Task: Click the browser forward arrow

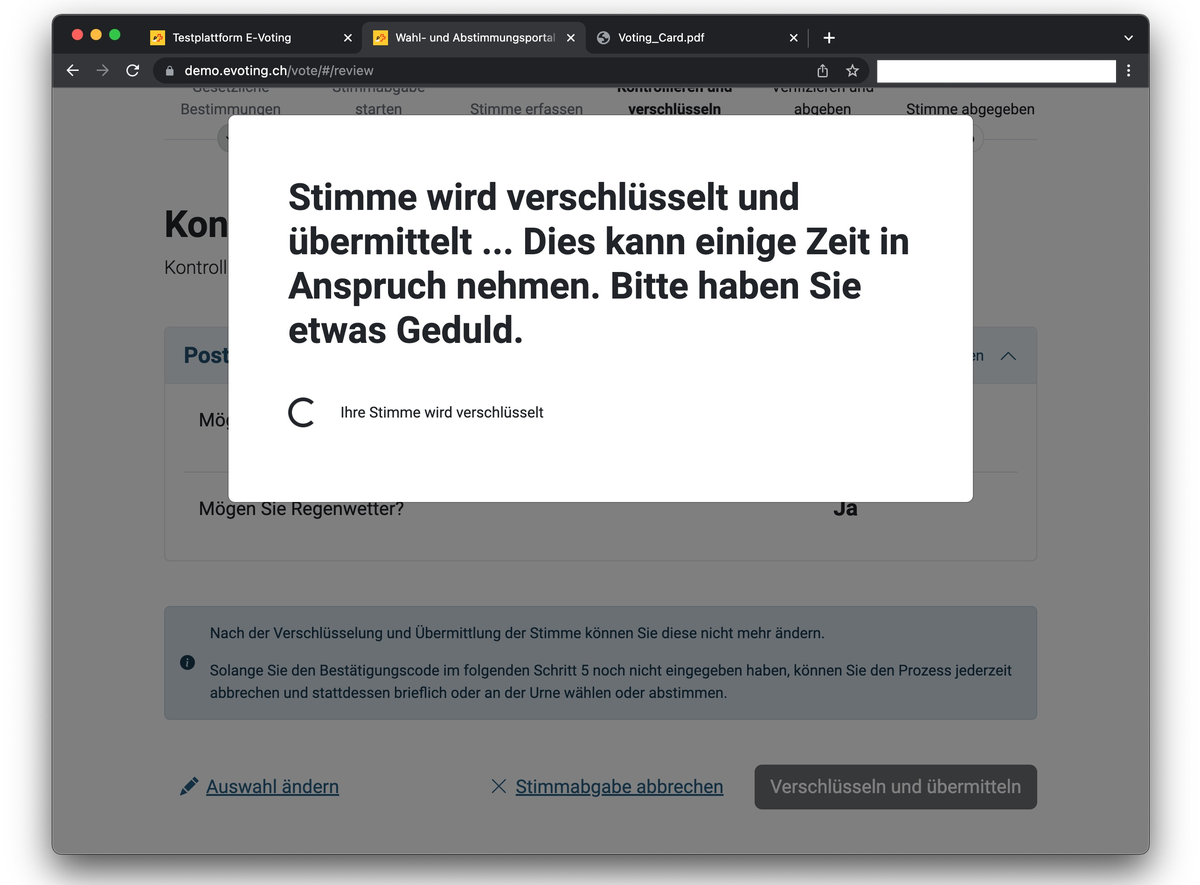Action: pyautogui.click(x=102, y=71)
